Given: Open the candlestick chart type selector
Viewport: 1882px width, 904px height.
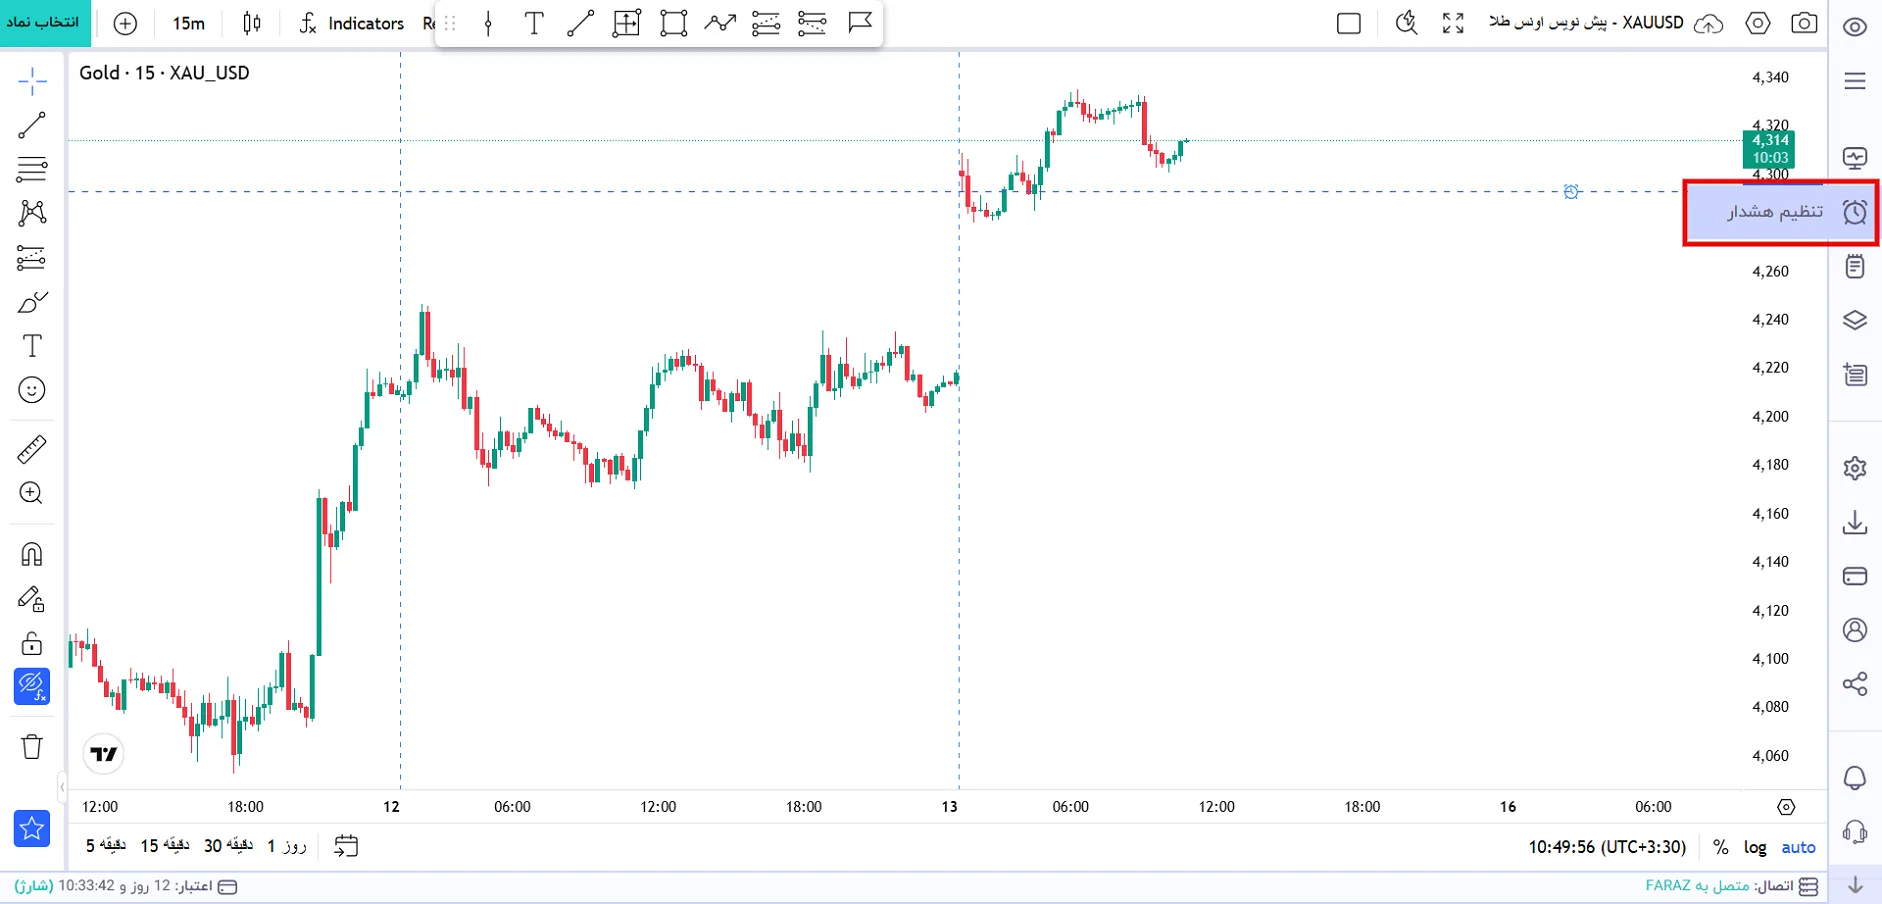Looking at the screenshot, I should coord(252,23).
